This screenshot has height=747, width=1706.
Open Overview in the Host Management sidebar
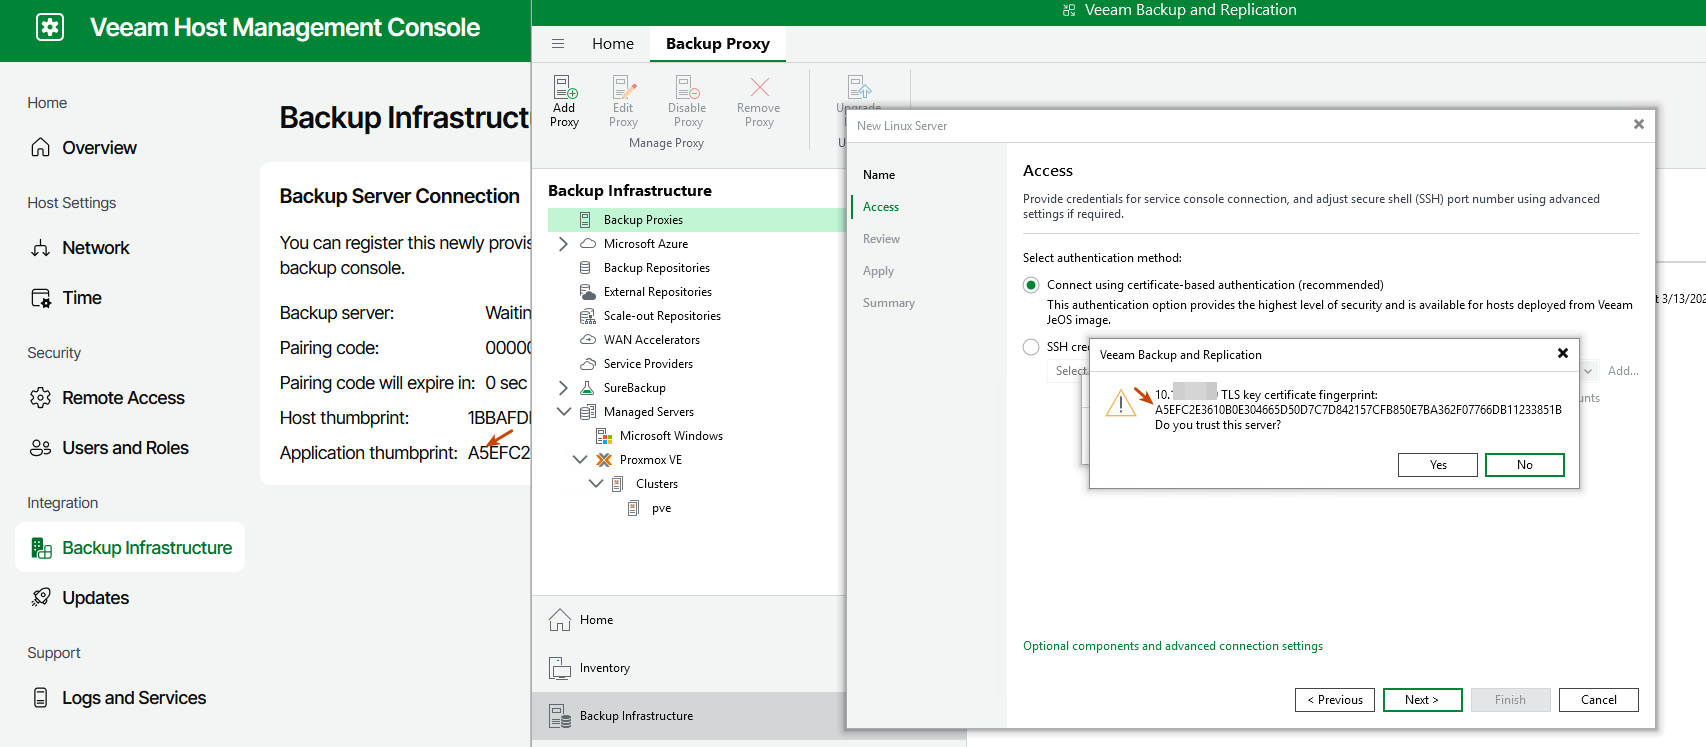(84, 147)
